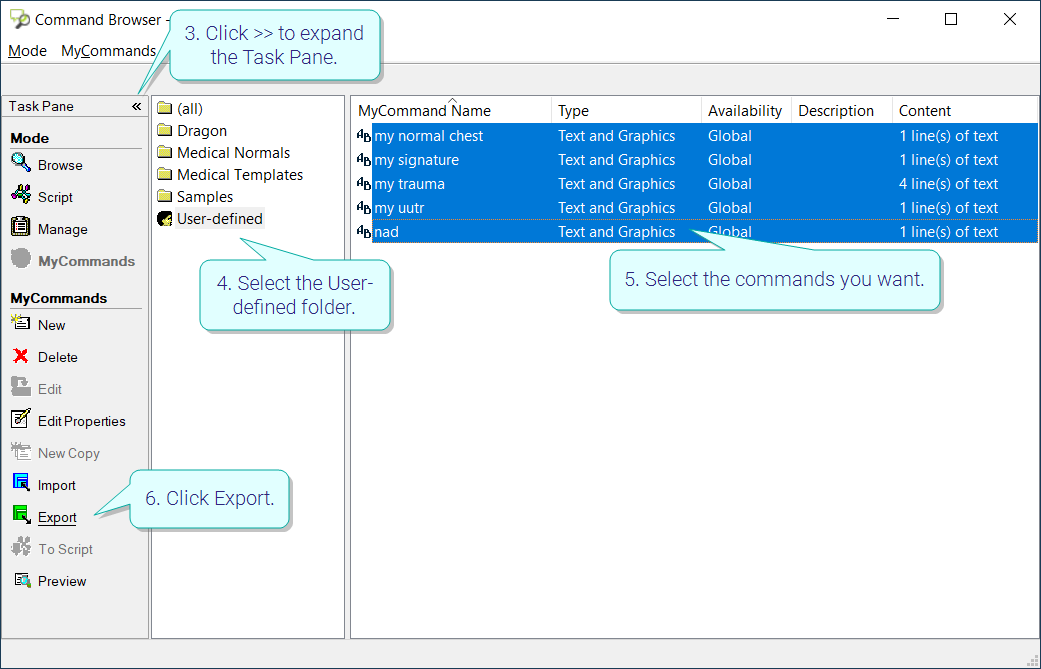Click the Edit icon in Task Pane
The height and width of the screenshot is (669, 1041).
[21, 387]
